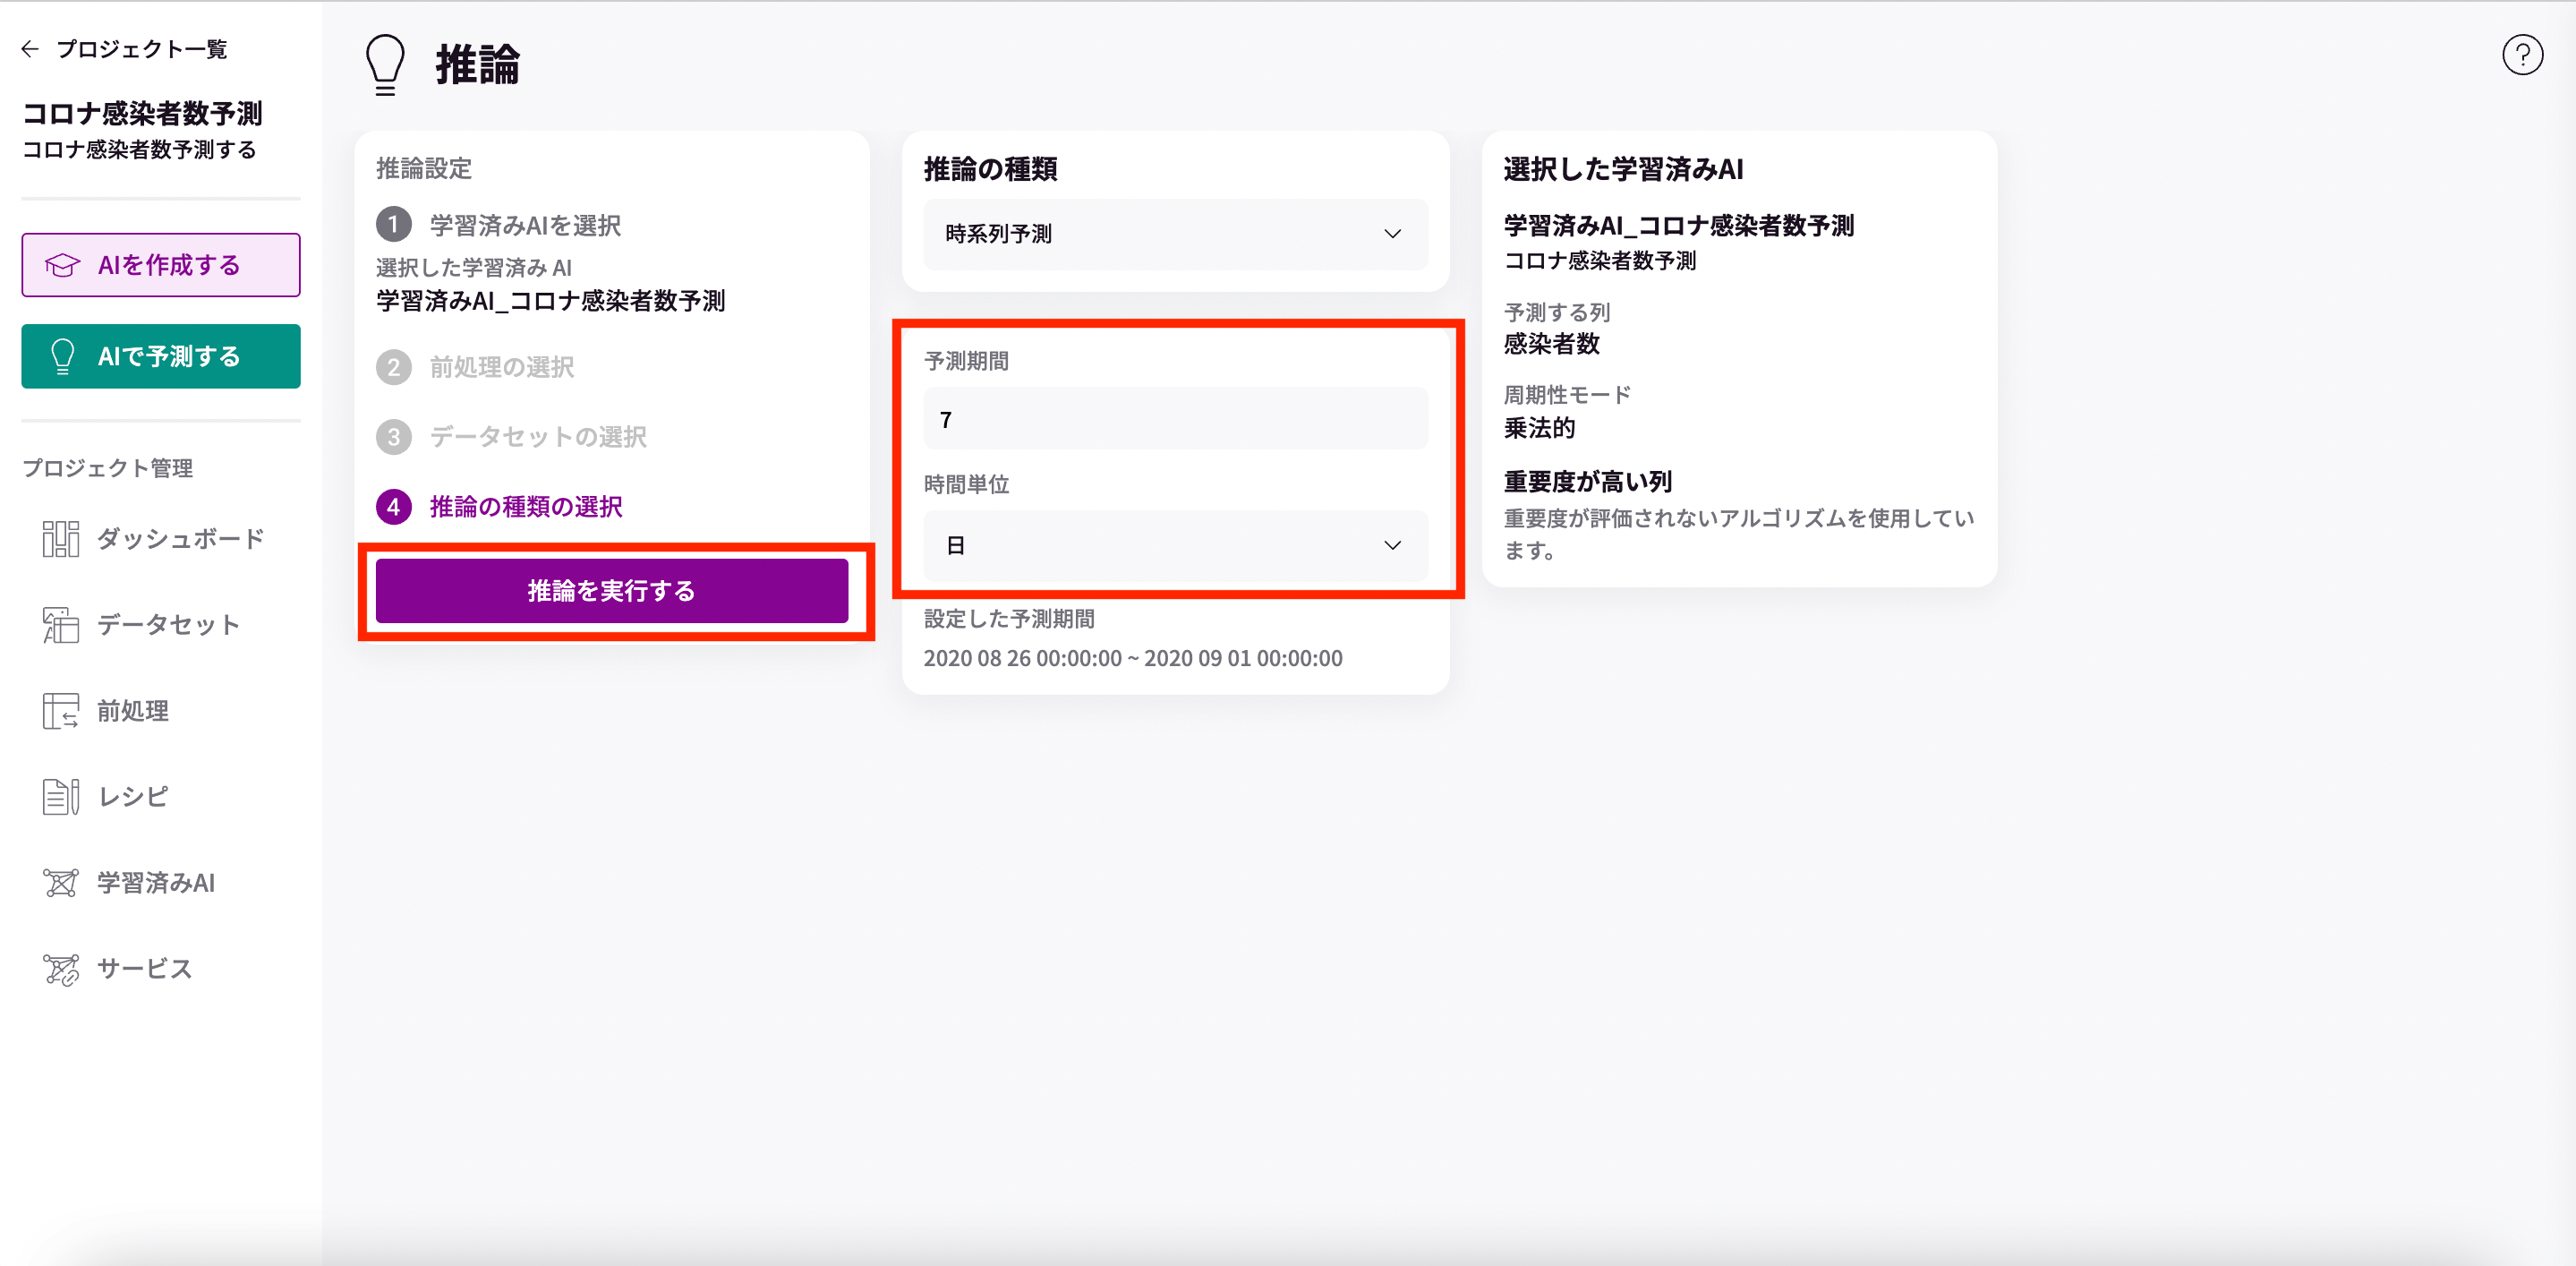Click the 設定した予測期間 label
Screen dimensions: 2576x1266
[1009, 619]
